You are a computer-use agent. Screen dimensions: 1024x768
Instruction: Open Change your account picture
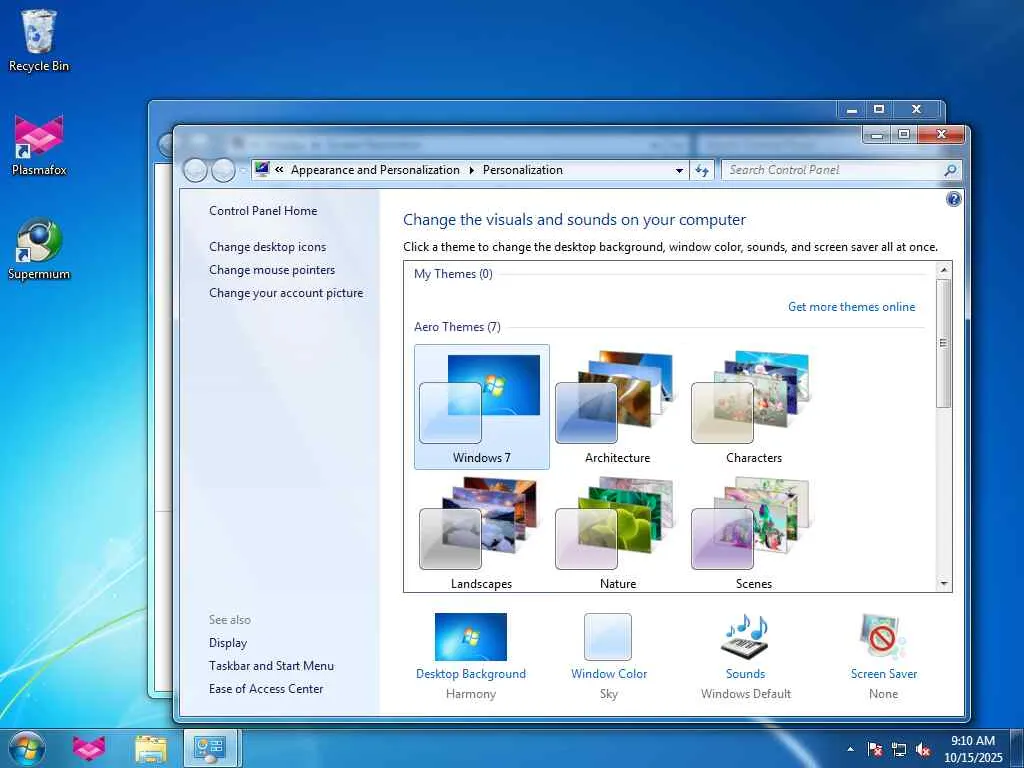(286, 293)
